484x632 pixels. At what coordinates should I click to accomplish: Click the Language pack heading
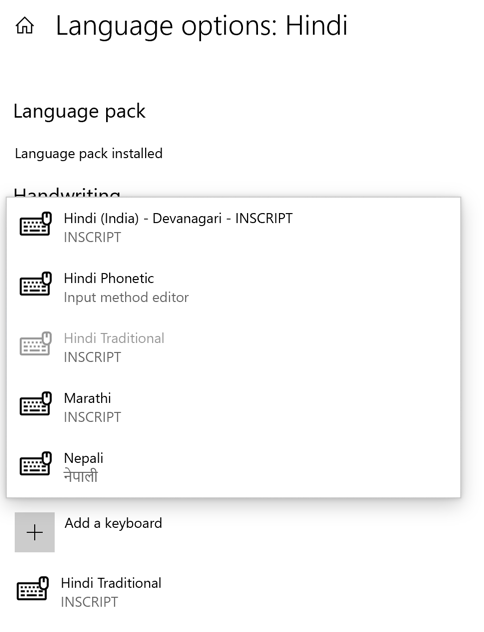pyautogui.click(x=79, y=112)
